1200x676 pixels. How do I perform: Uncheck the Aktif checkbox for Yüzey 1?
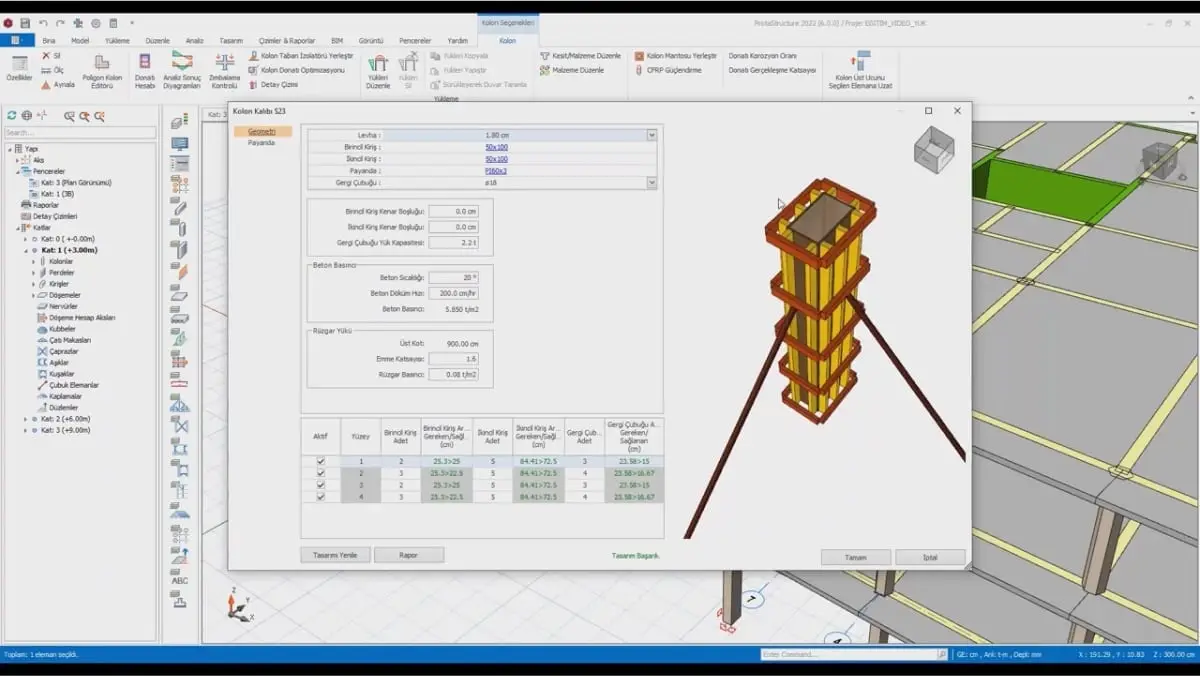coord(321,461)
